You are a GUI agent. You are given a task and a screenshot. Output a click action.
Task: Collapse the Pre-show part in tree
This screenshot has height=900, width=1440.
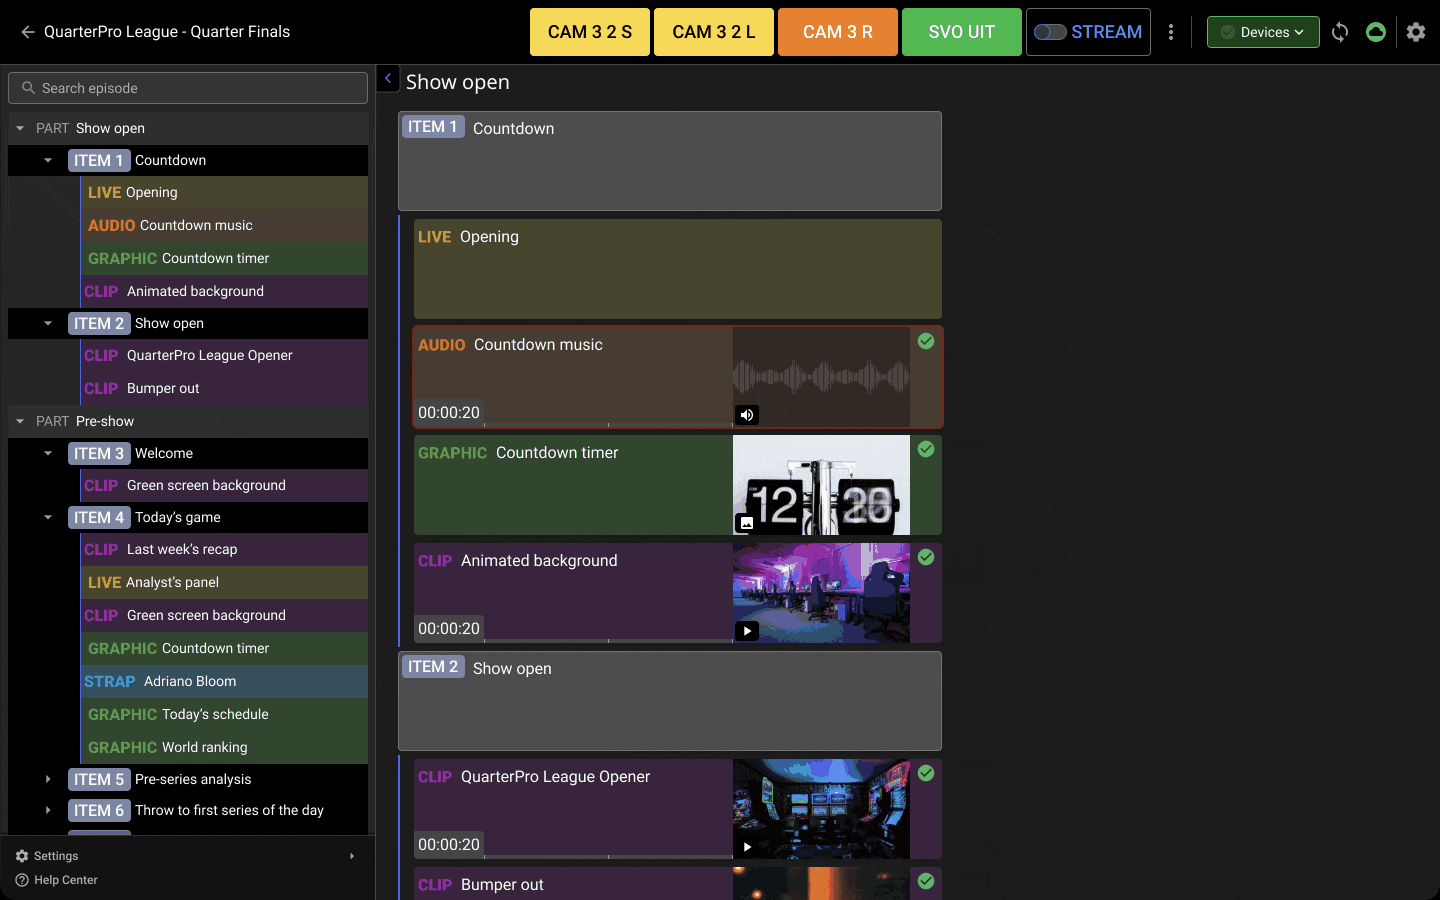tap(20, 421)
